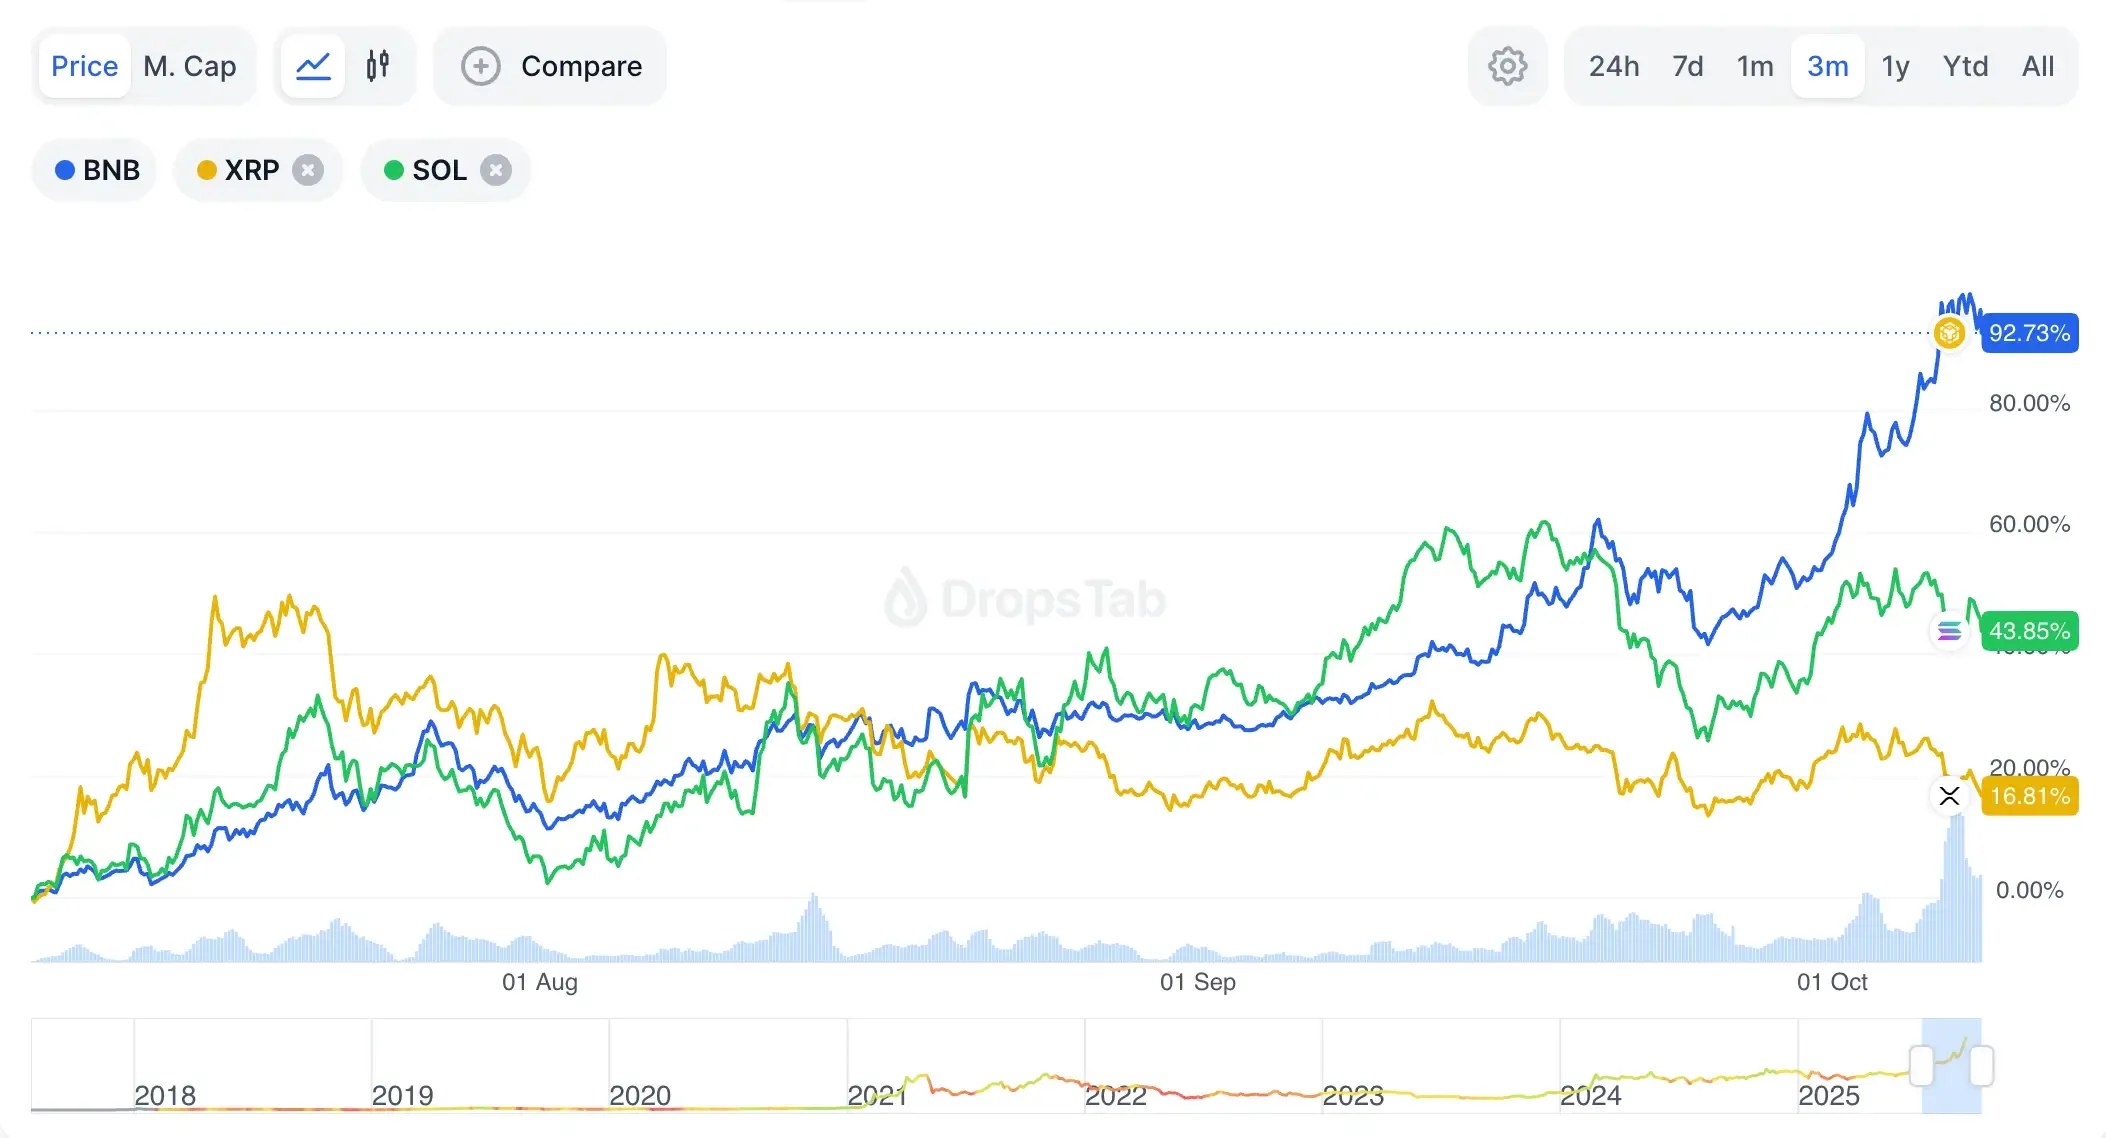Click the plus icon inside the Compare button
This screenshot has width=2106, height=1138.
click(480, 66)
